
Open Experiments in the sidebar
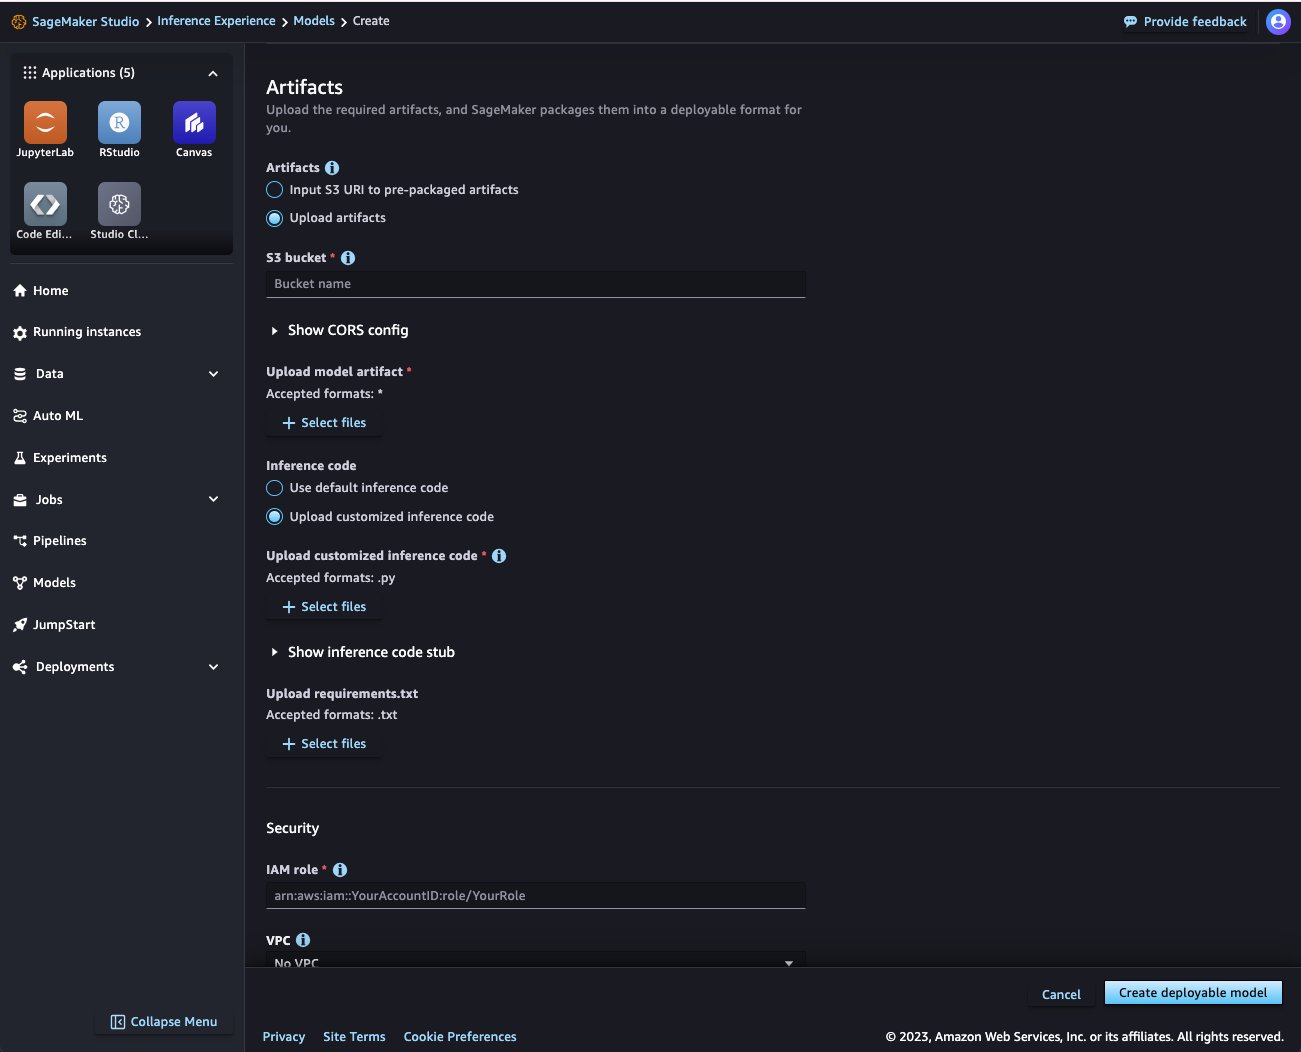point(60,458)
